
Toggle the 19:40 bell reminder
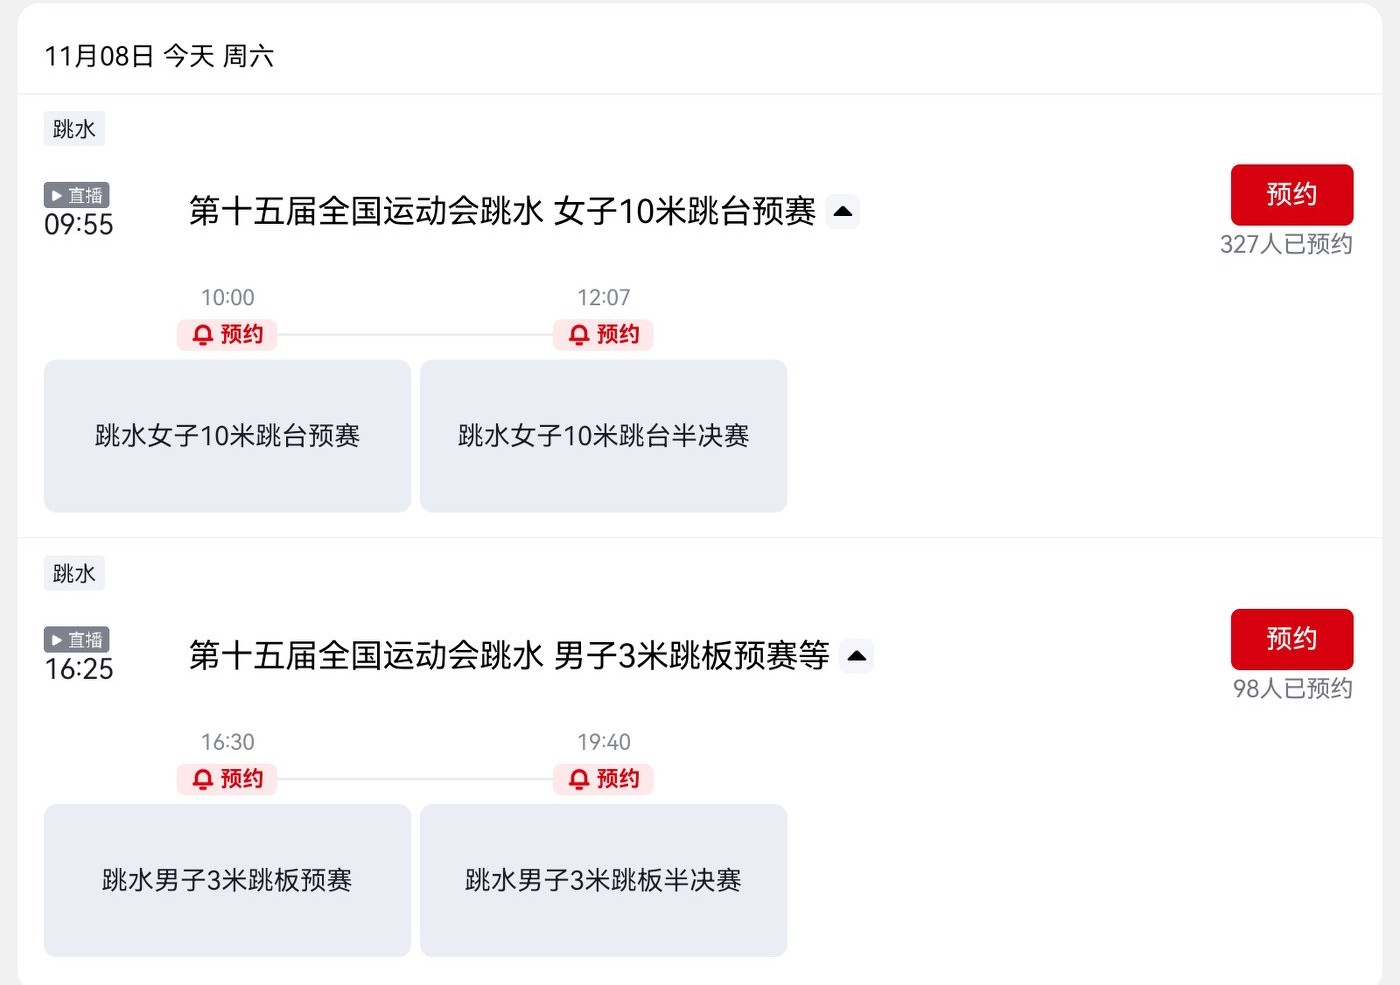[x=604, y=779]
